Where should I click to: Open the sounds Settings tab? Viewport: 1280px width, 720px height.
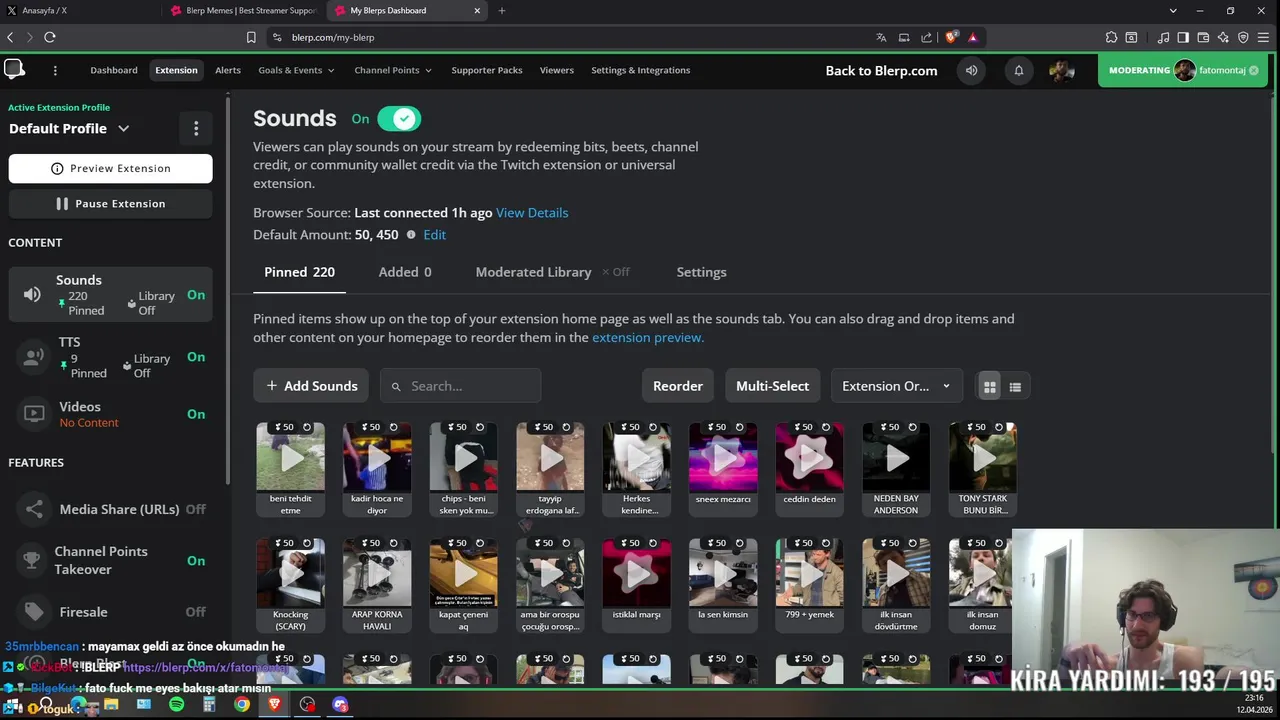point(702,272)
